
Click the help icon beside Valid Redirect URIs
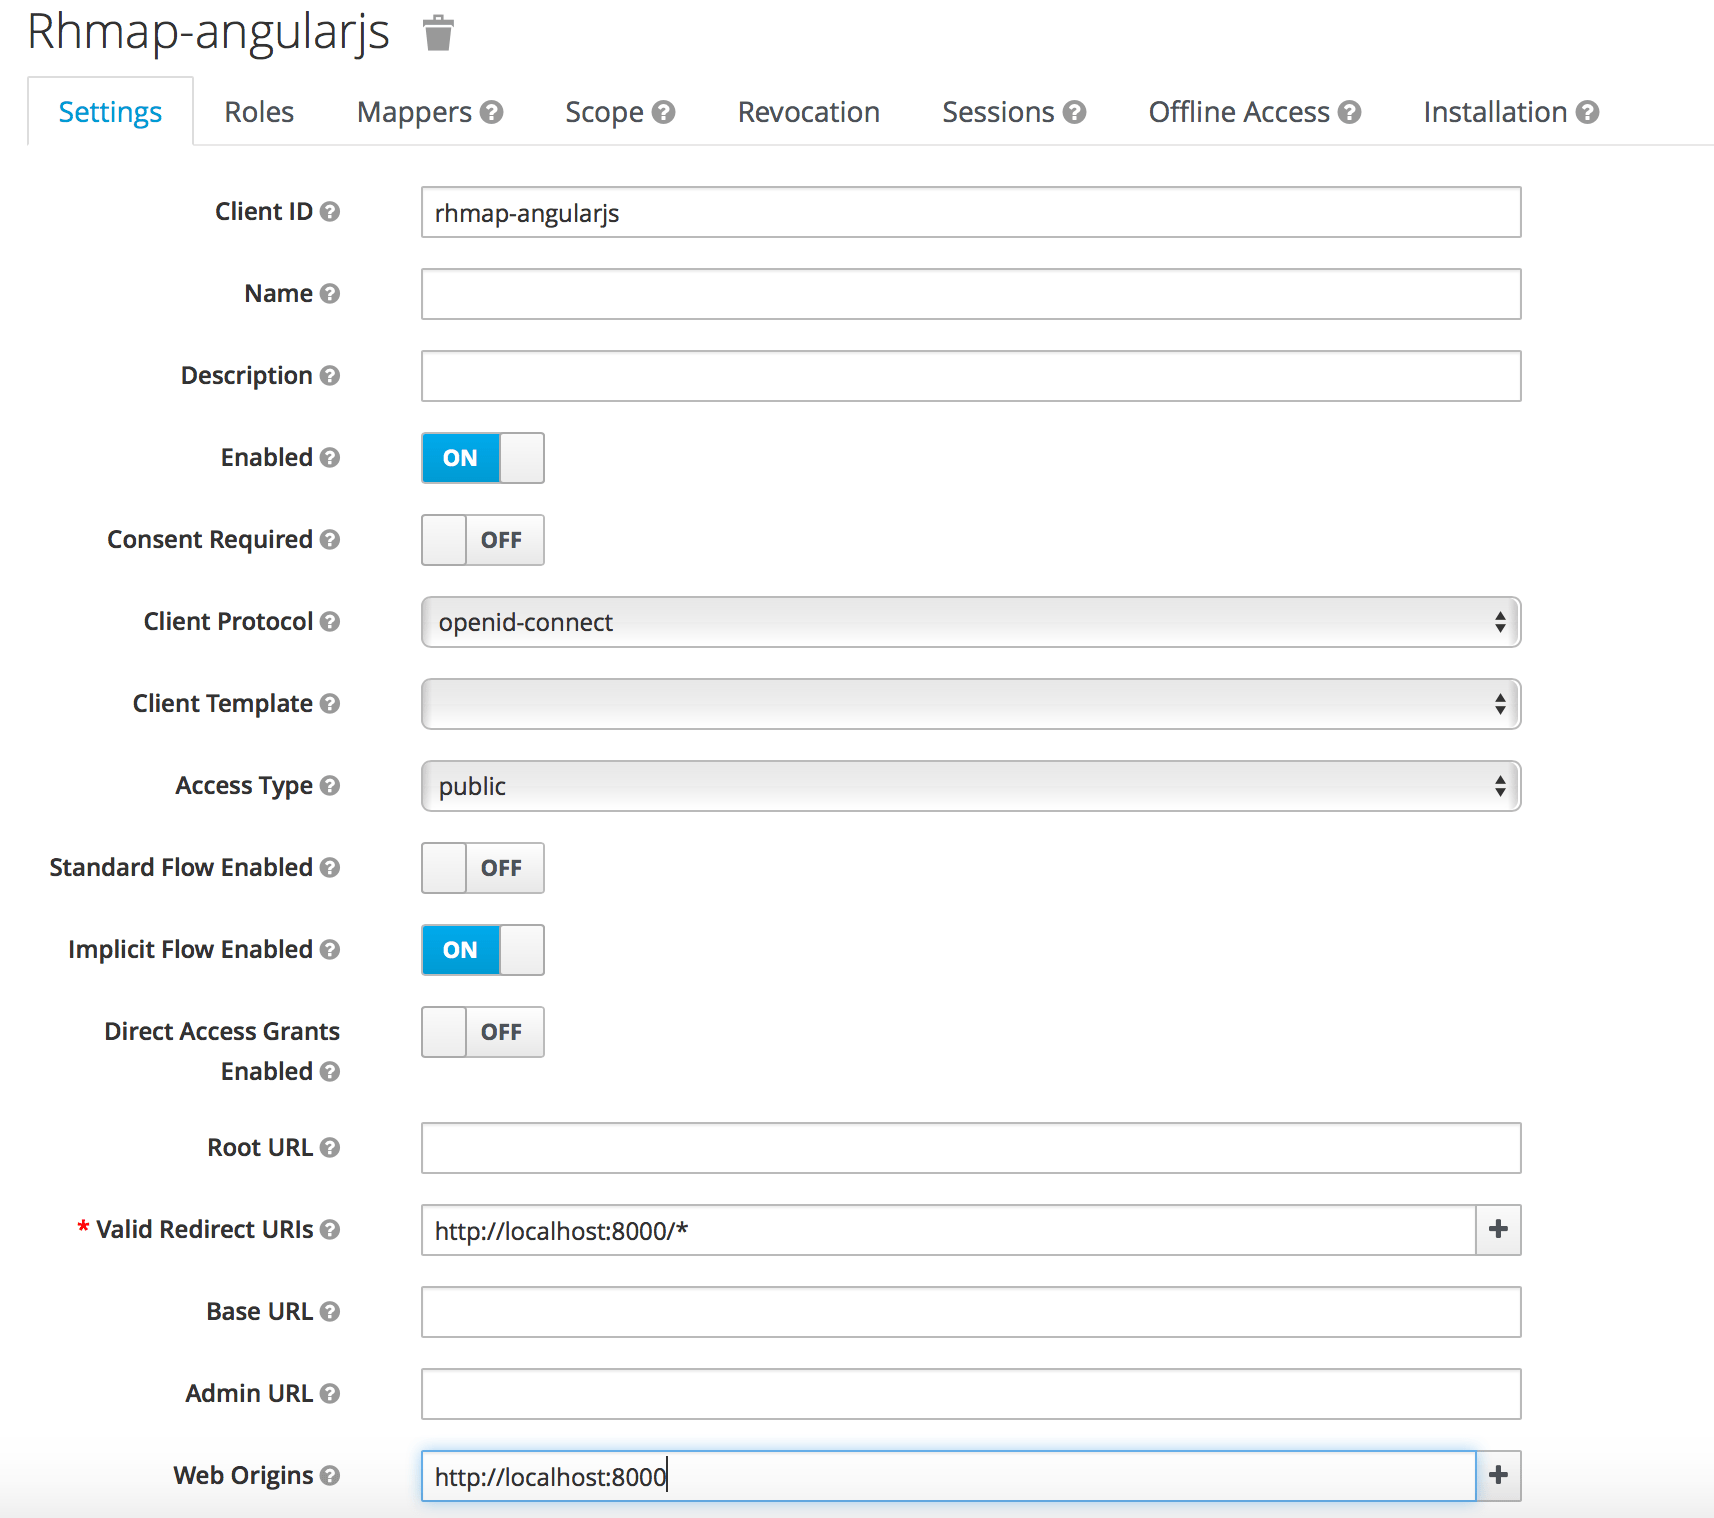tap(331, 1230)
